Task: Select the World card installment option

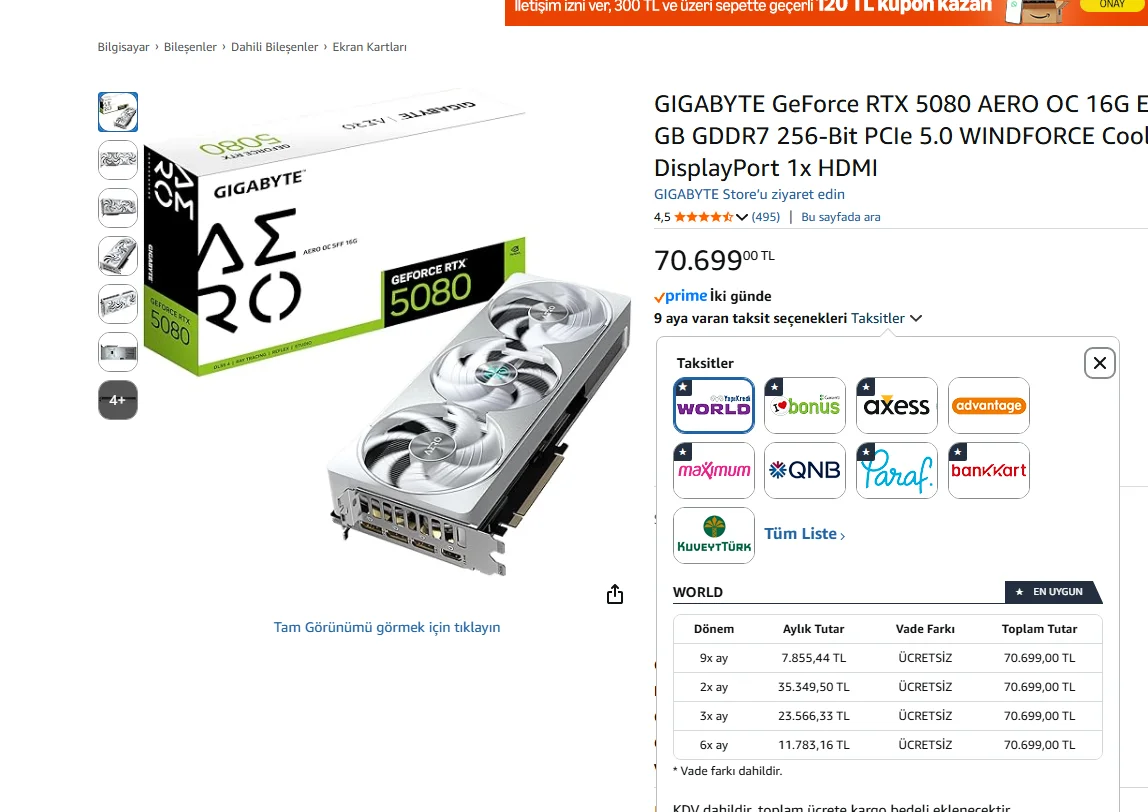Action: click(714, 406)
